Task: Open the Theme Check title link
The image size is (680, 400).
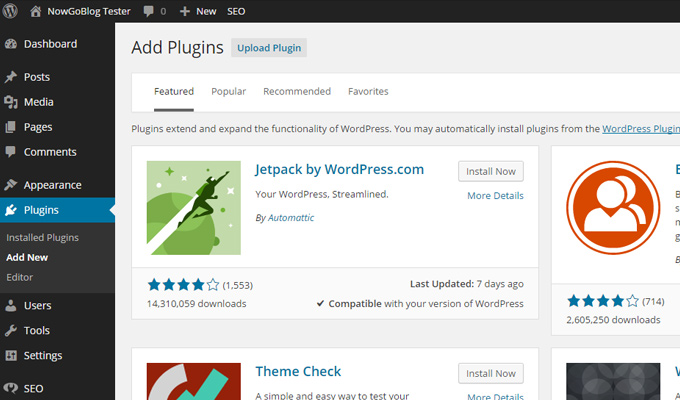Action: coord(298,371)
